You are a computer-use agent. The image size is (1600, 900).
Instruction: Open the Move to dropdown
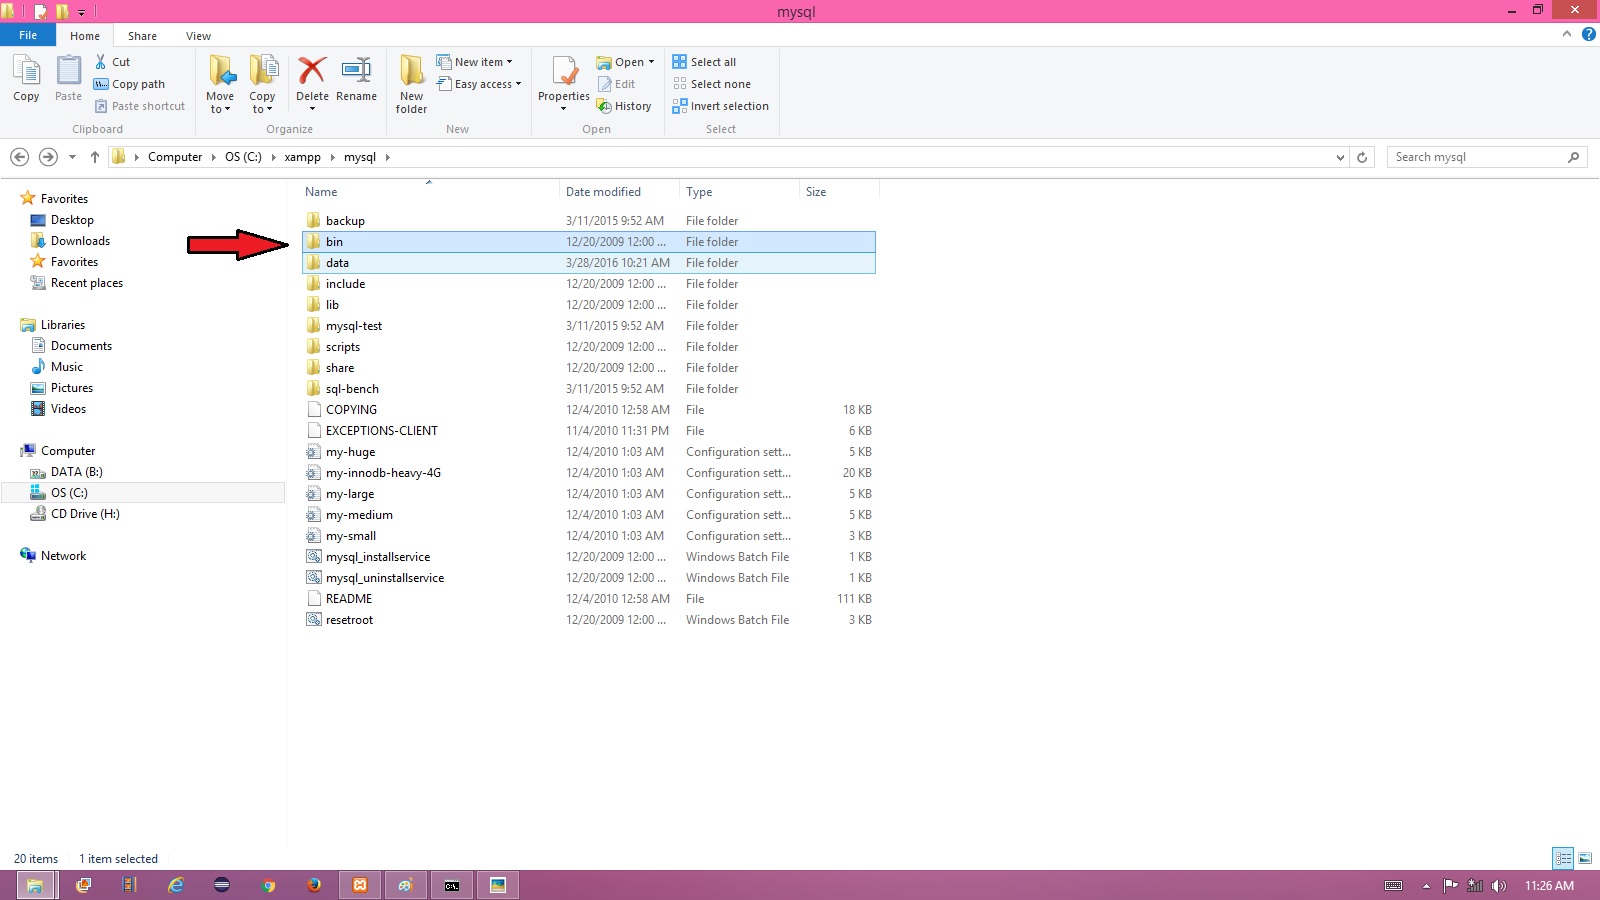(x=220, y=84)
